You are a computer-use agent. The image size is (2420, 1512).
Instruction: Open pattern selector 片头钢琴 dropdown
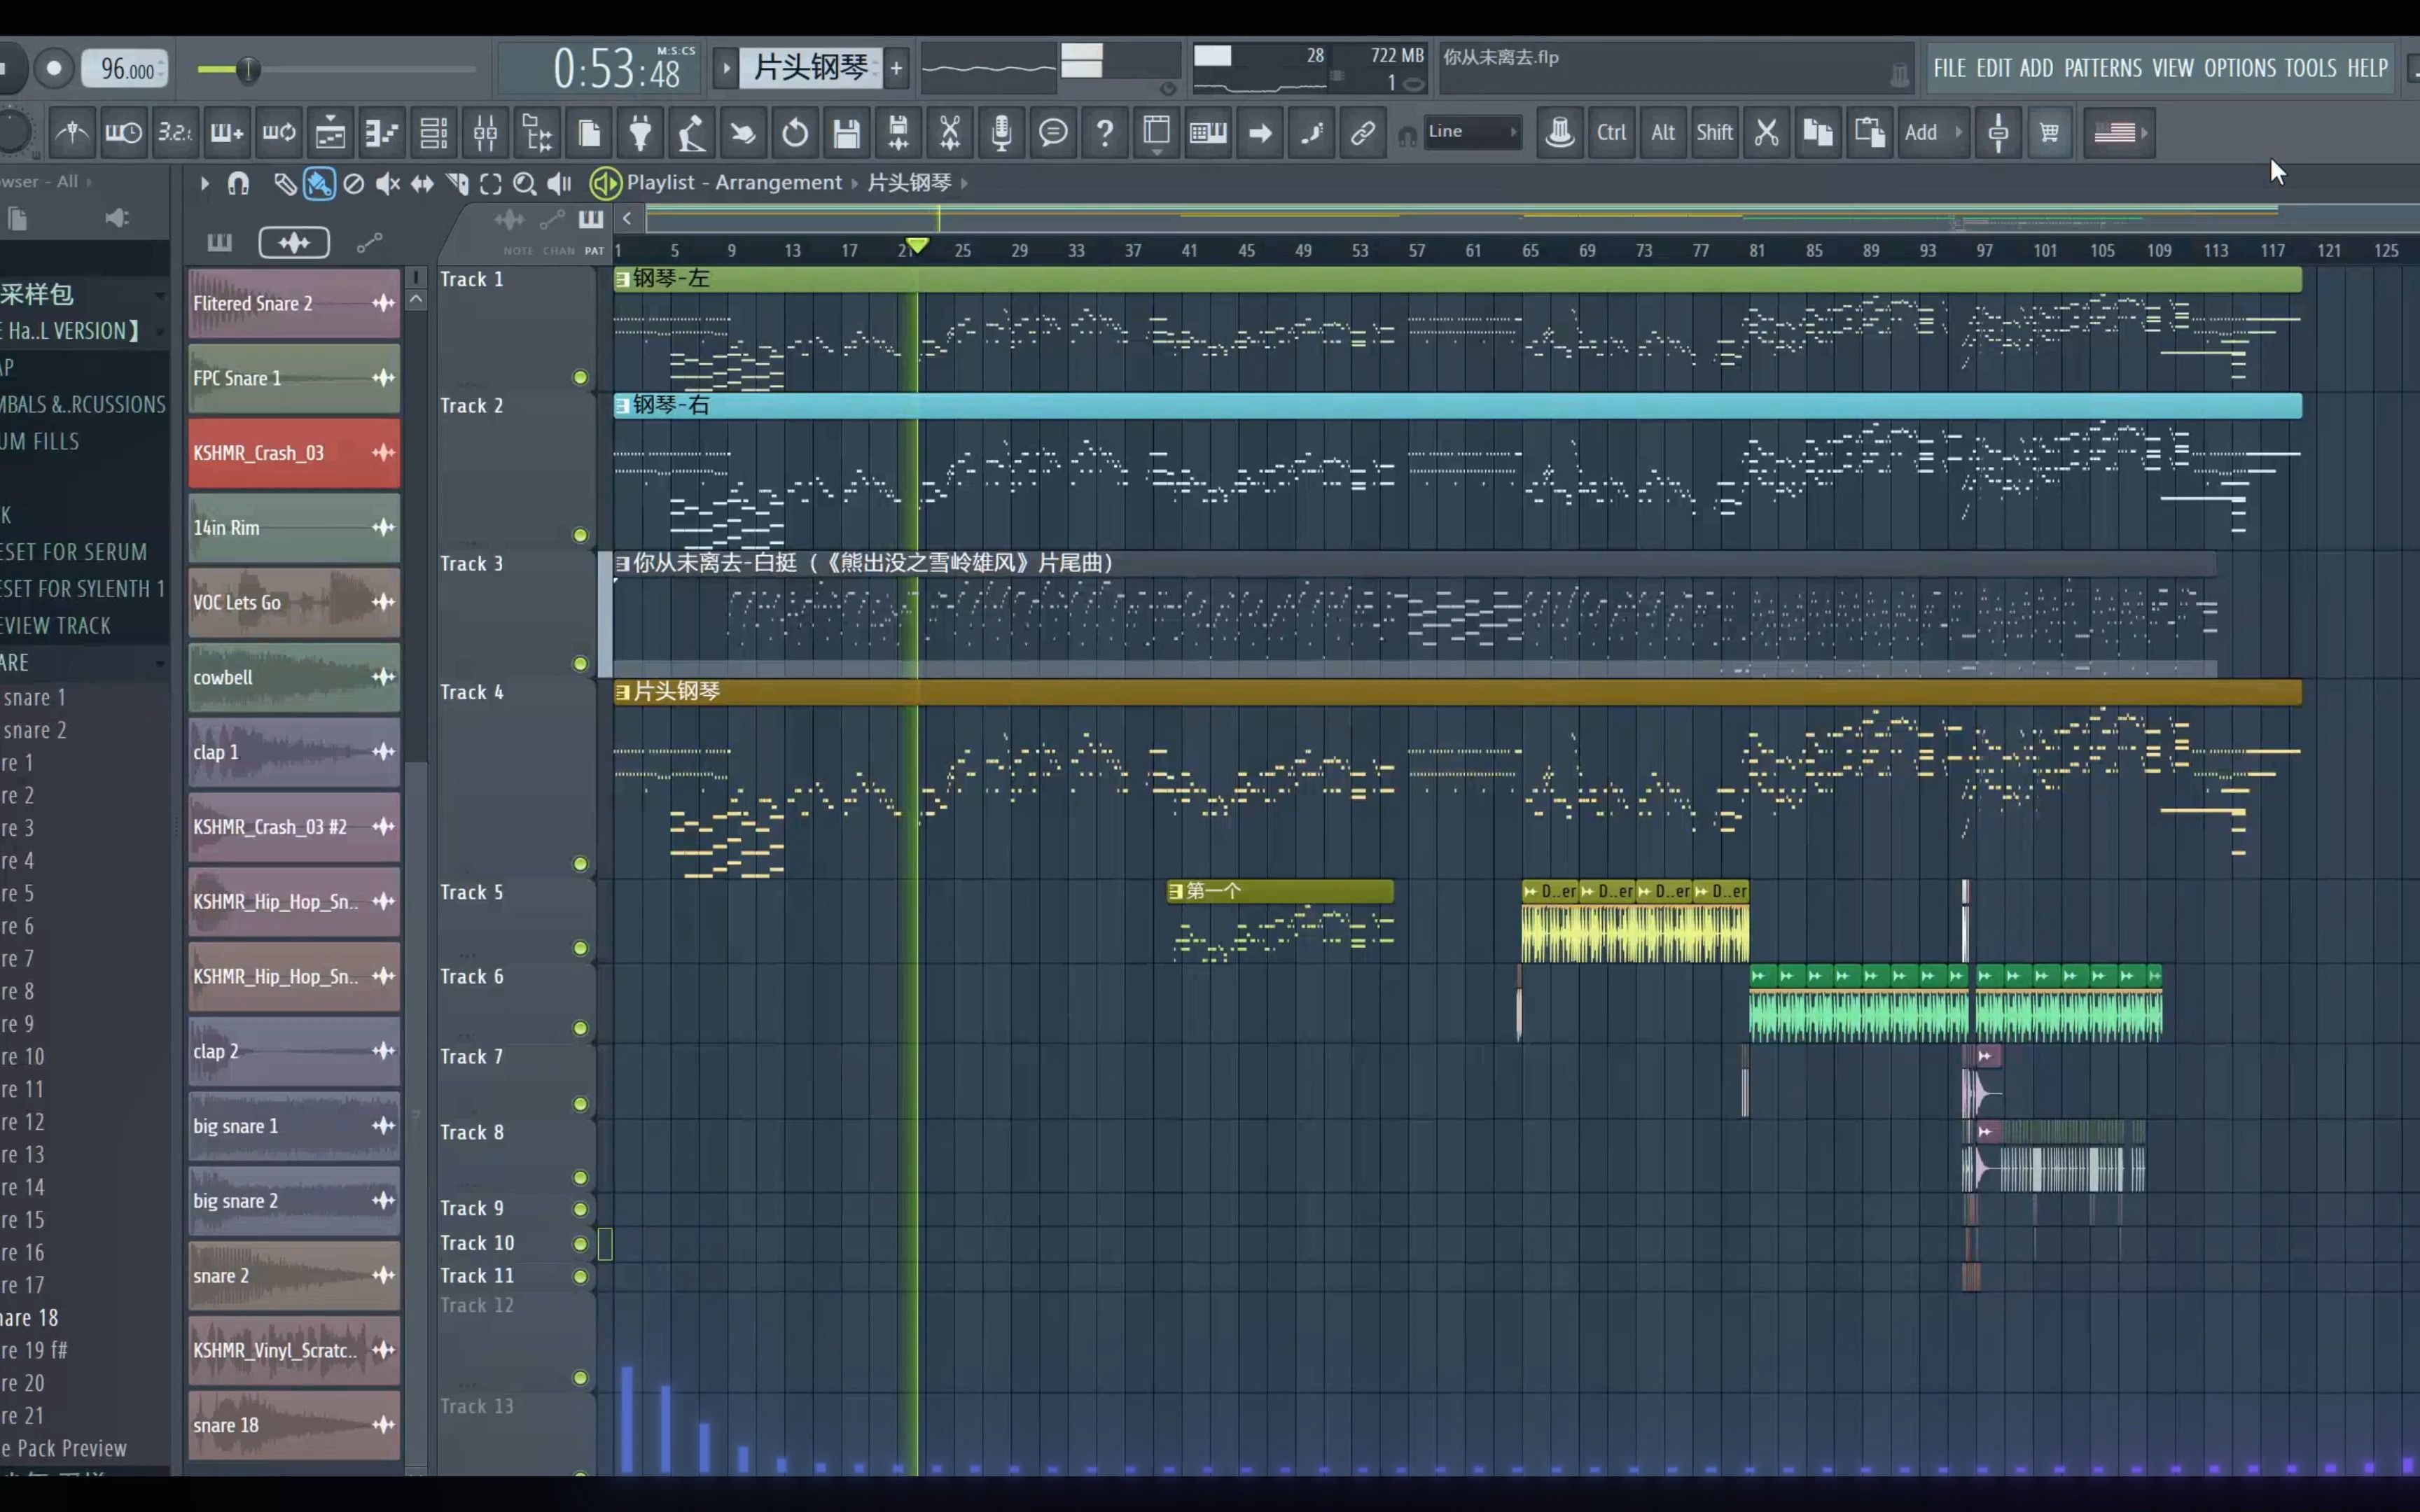(x=812, y=67)
